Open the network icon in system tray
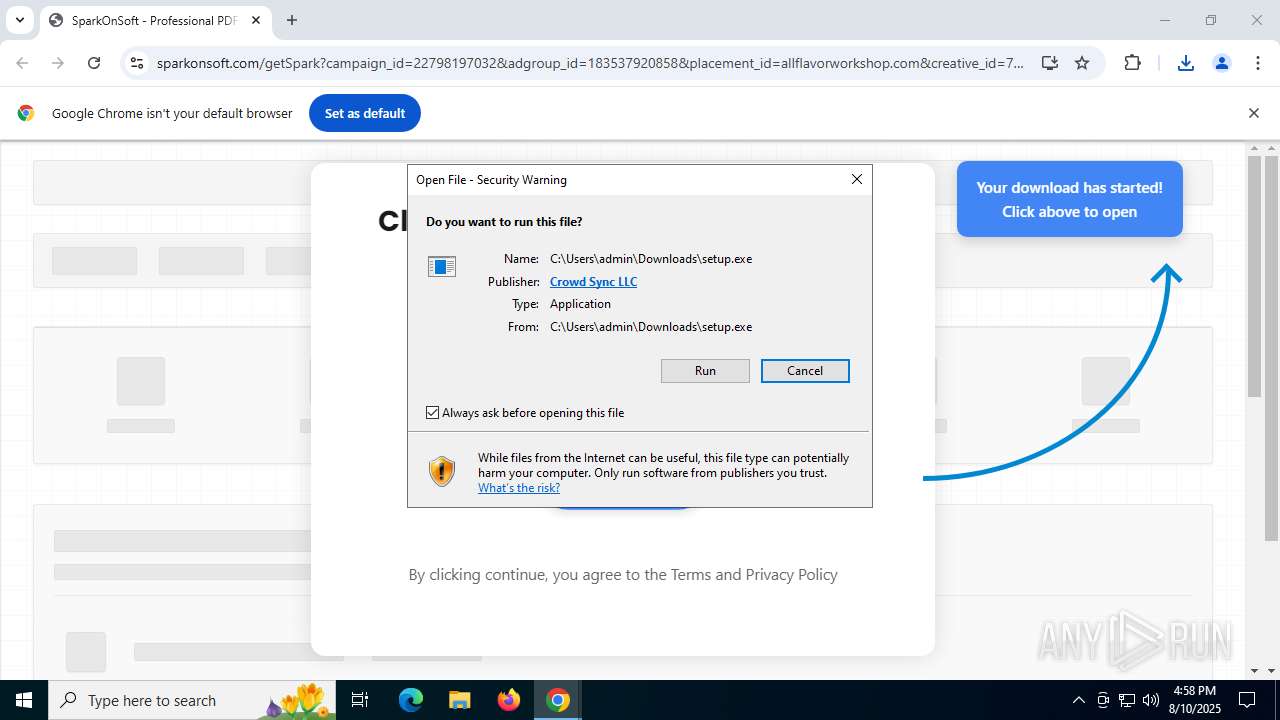This screenshot has width=1280, height=720. (1127, 700)
